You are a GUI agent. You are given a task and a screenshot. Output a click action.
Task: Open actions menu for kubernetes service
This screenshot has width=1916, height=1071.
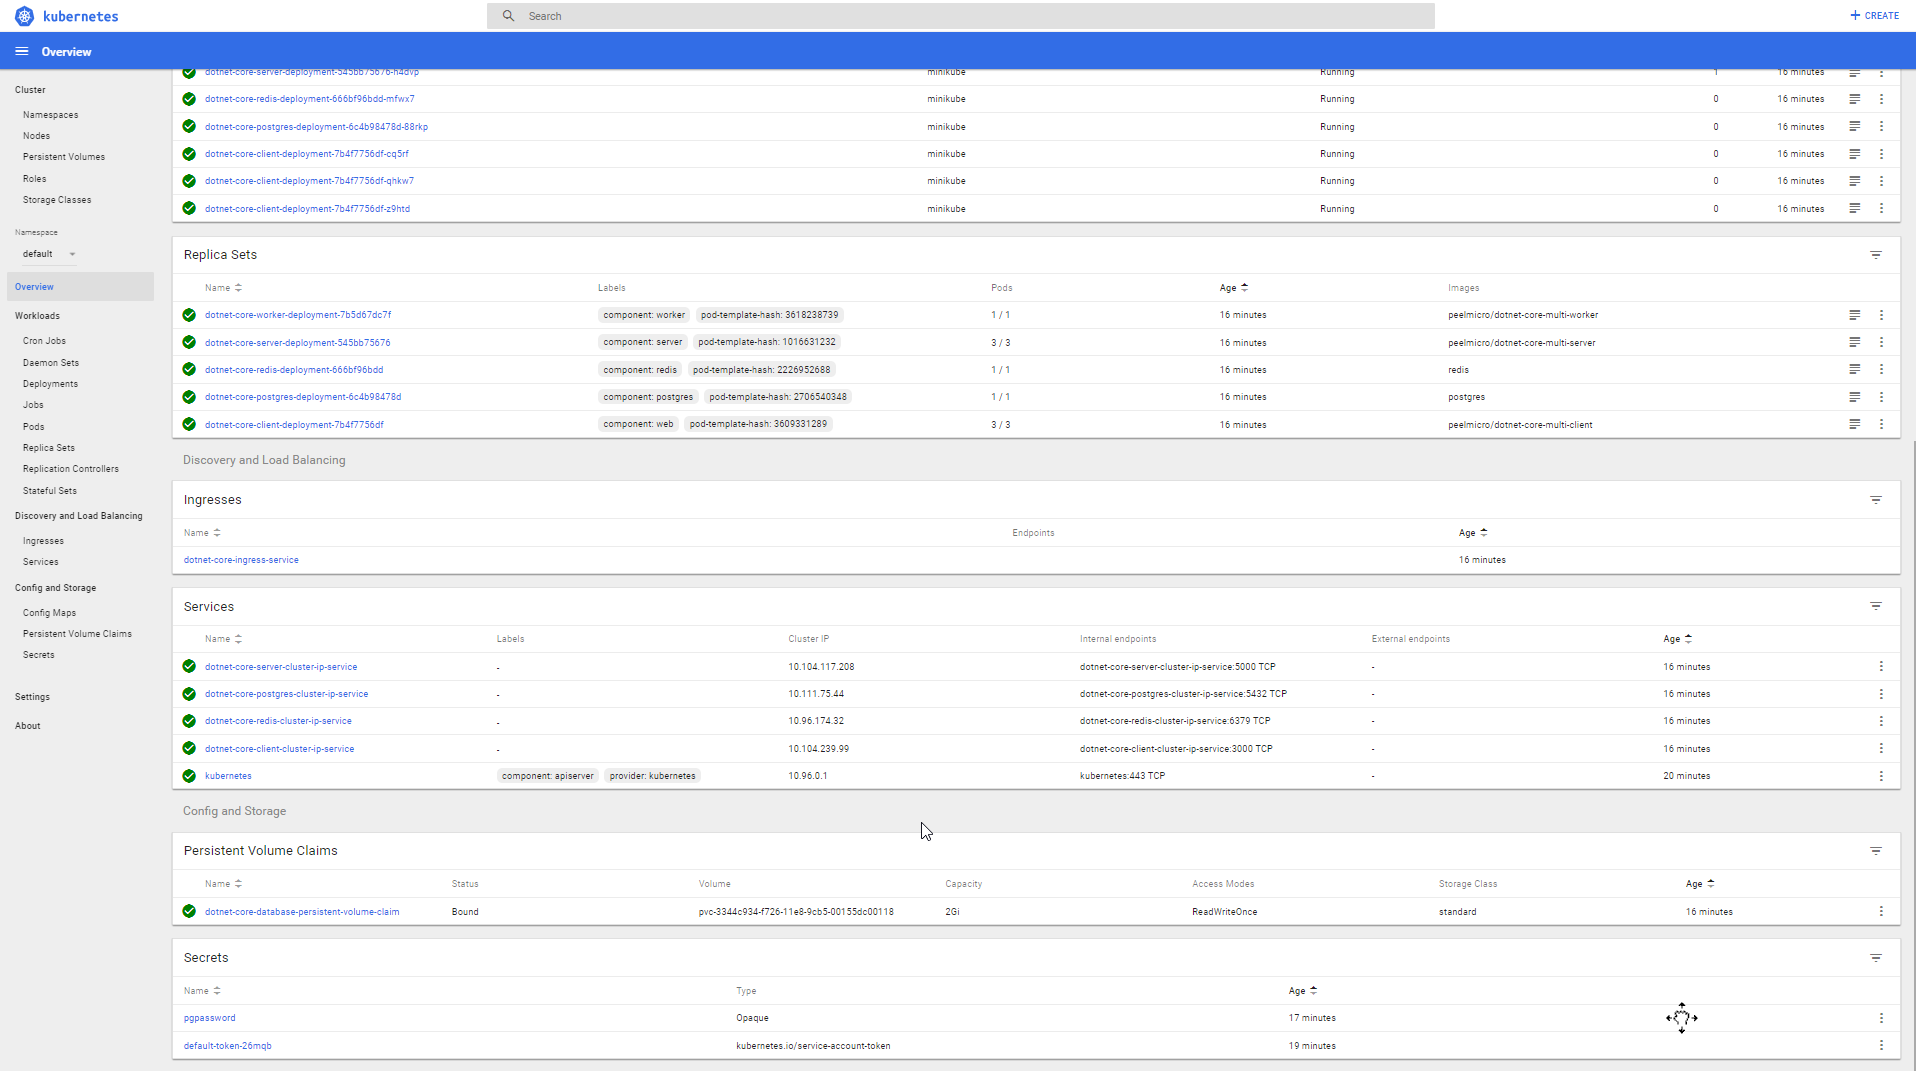tap(1881, 776)
